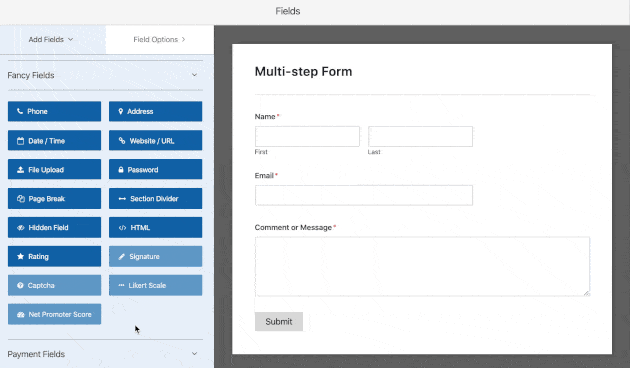
Task: Add the HTML field
Action: tap(155, 227)
